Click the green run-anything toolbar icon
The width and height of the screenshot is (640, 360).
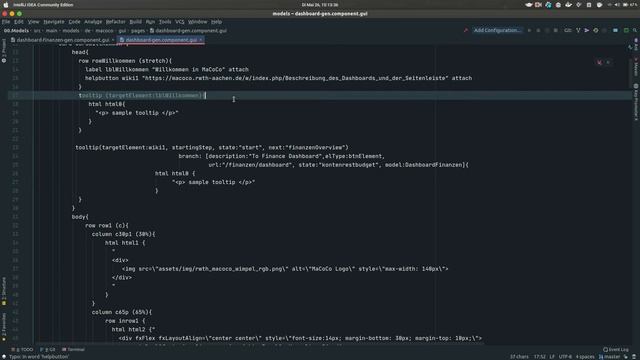[626, 30]
